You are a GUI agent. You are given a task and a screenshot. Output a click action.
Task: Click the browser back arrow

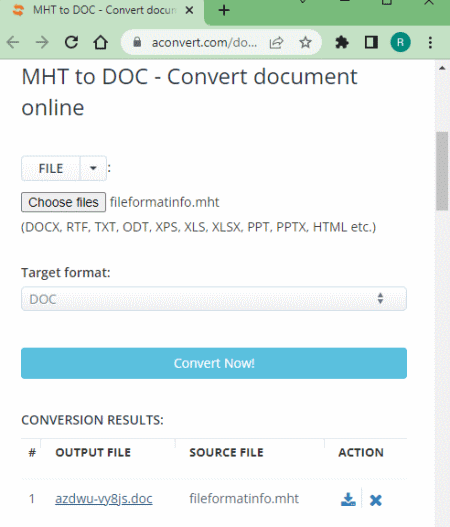(x=13, y=43)
